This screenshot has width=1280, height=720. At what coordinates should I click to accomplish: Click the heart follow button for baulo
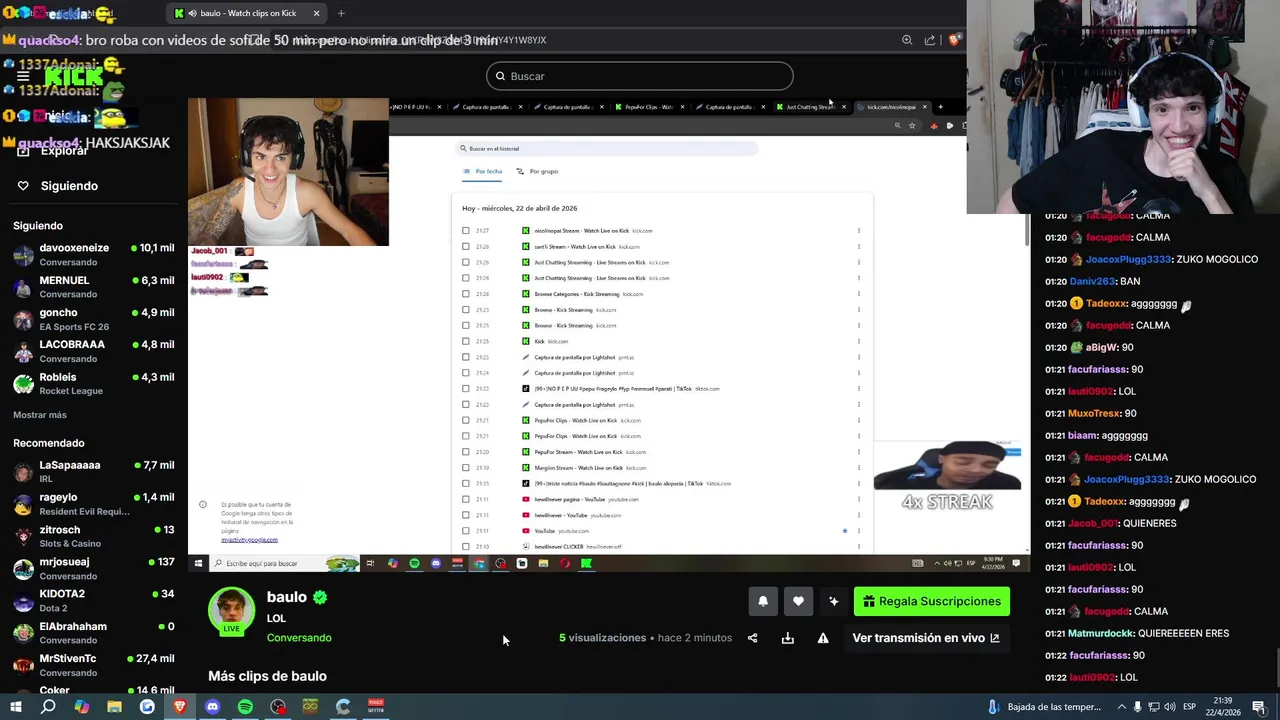pyautogui.click(x=798, y=601)
